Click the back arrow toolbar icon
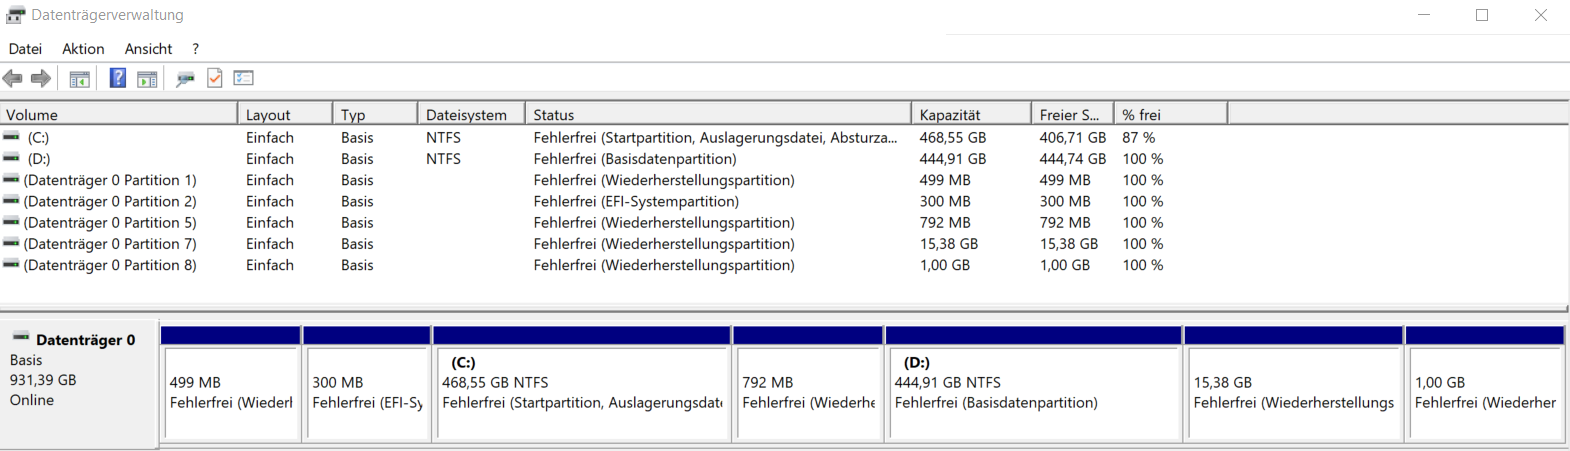This screenshot has width=1570, height=451. tap(13, 78)
